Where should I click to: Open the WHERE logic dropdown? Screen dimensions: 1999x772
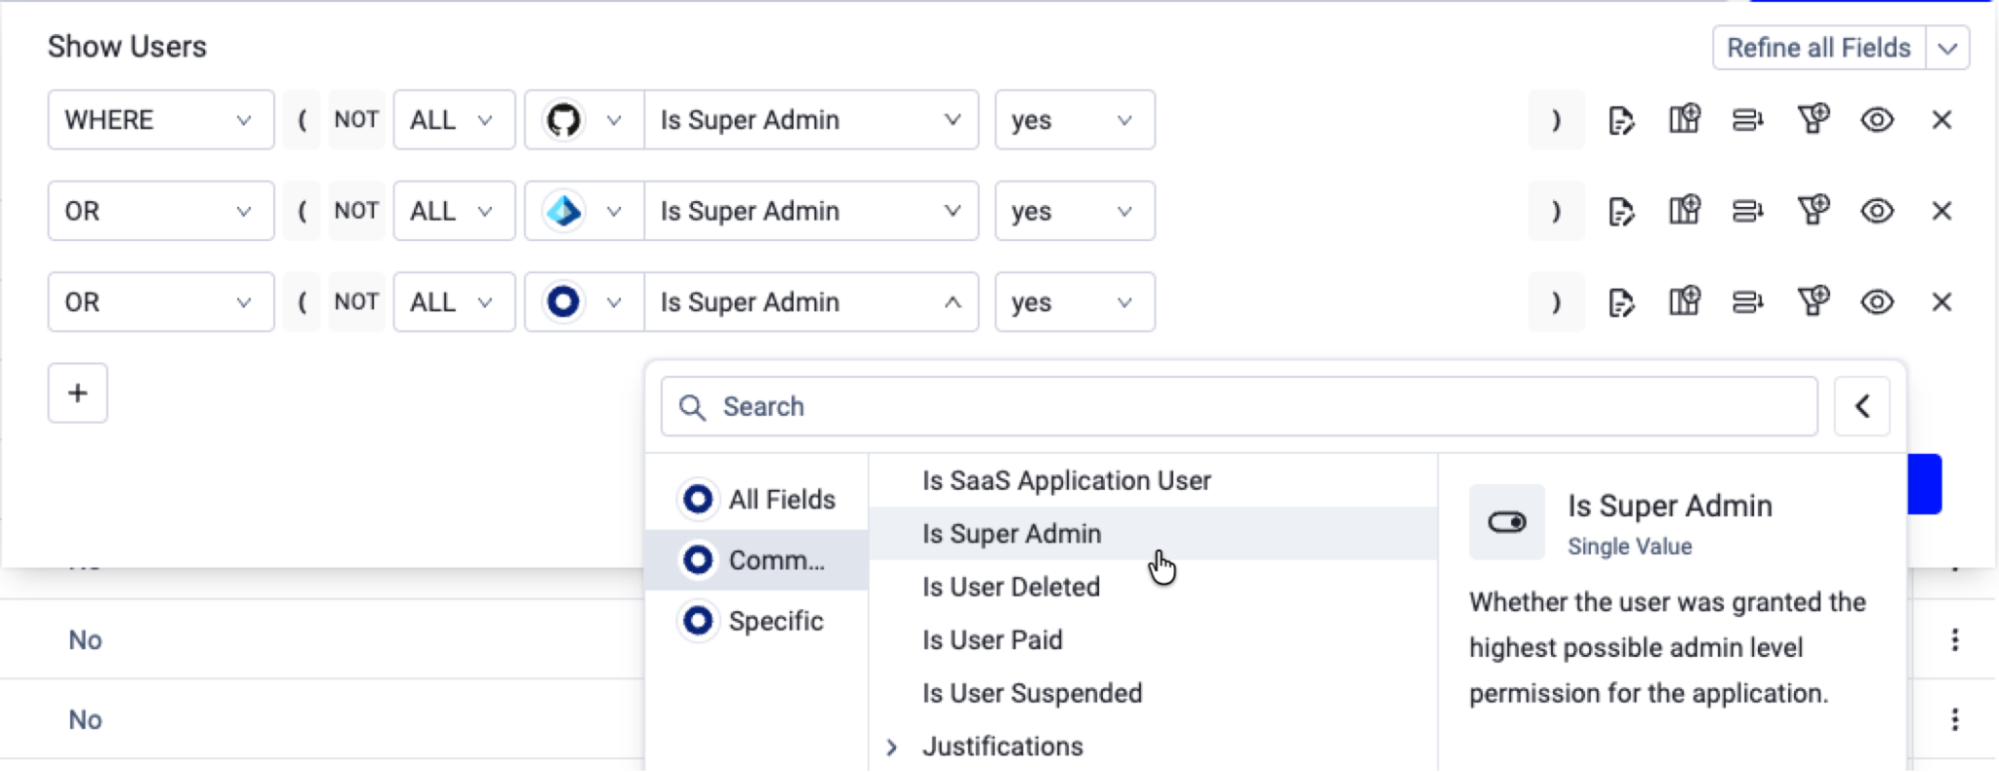[x=161, y=120]
